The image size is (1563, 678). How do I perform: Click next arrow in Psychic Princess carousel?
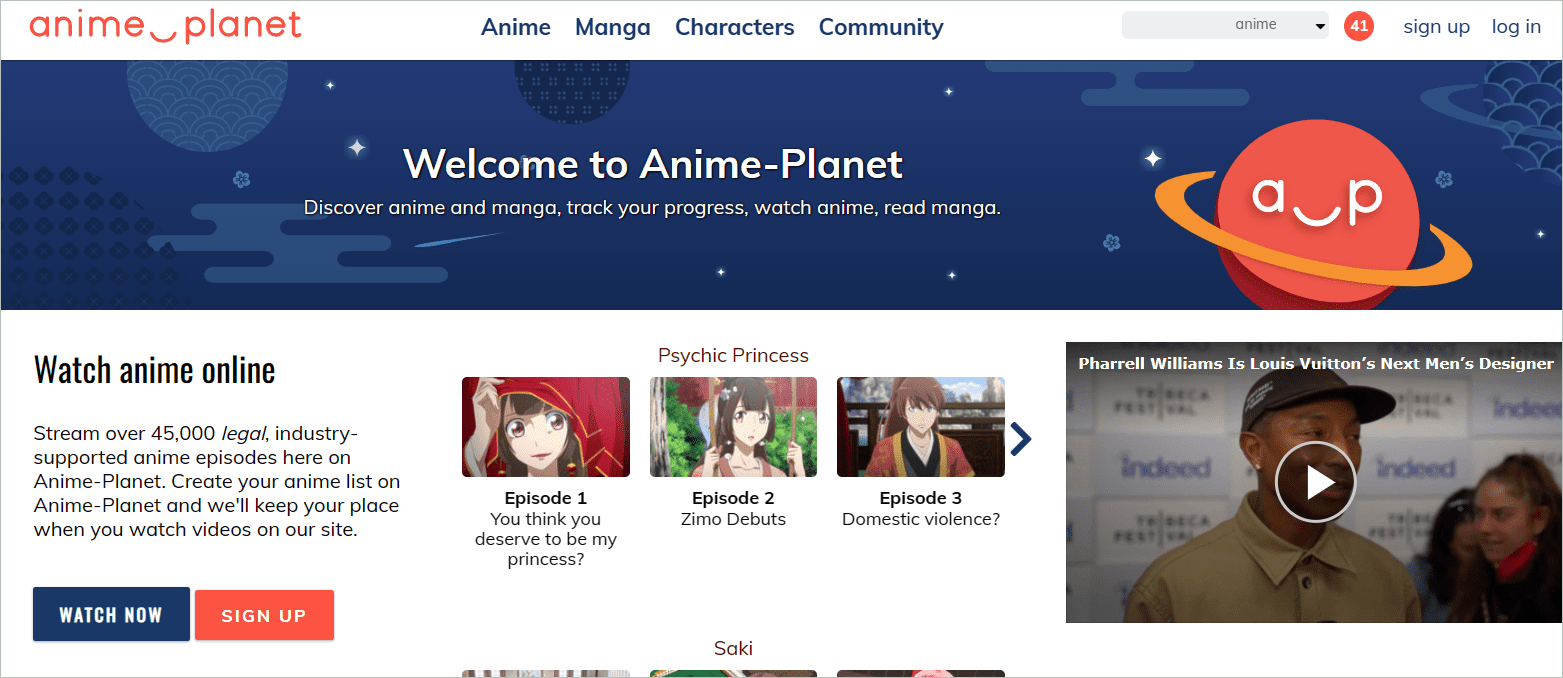(1020, 438)
